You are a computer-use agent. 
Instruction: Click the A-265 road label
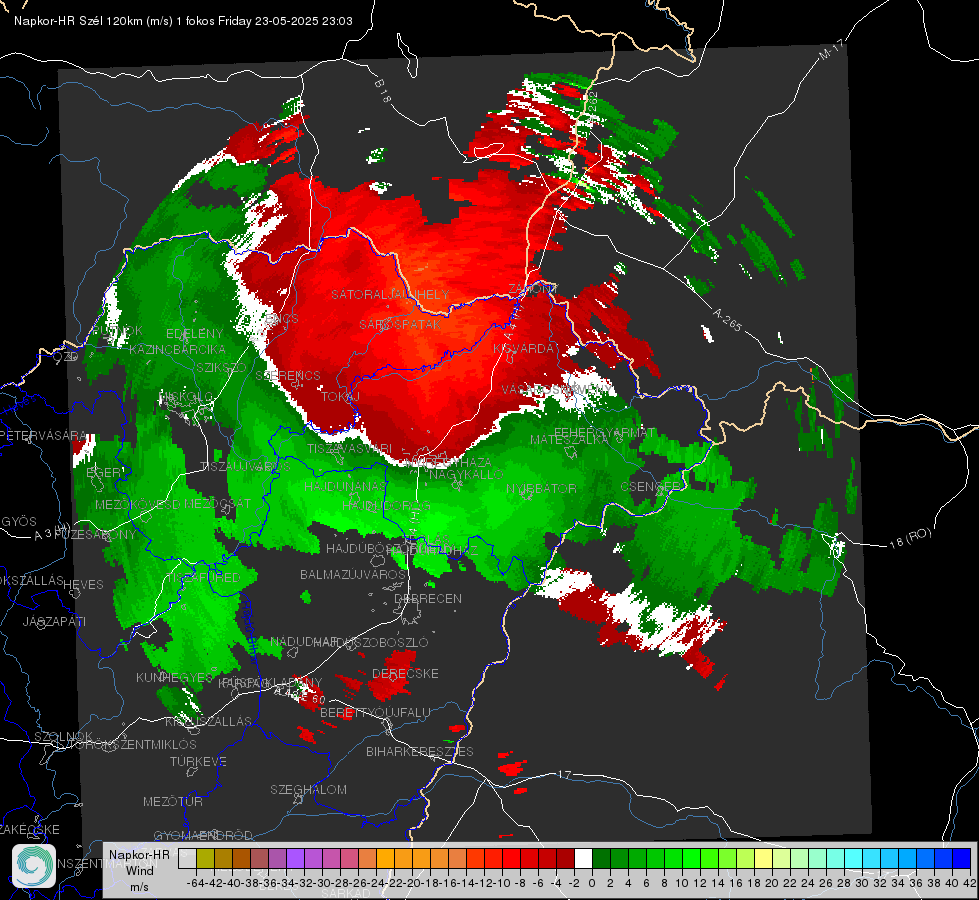[727, 320]
